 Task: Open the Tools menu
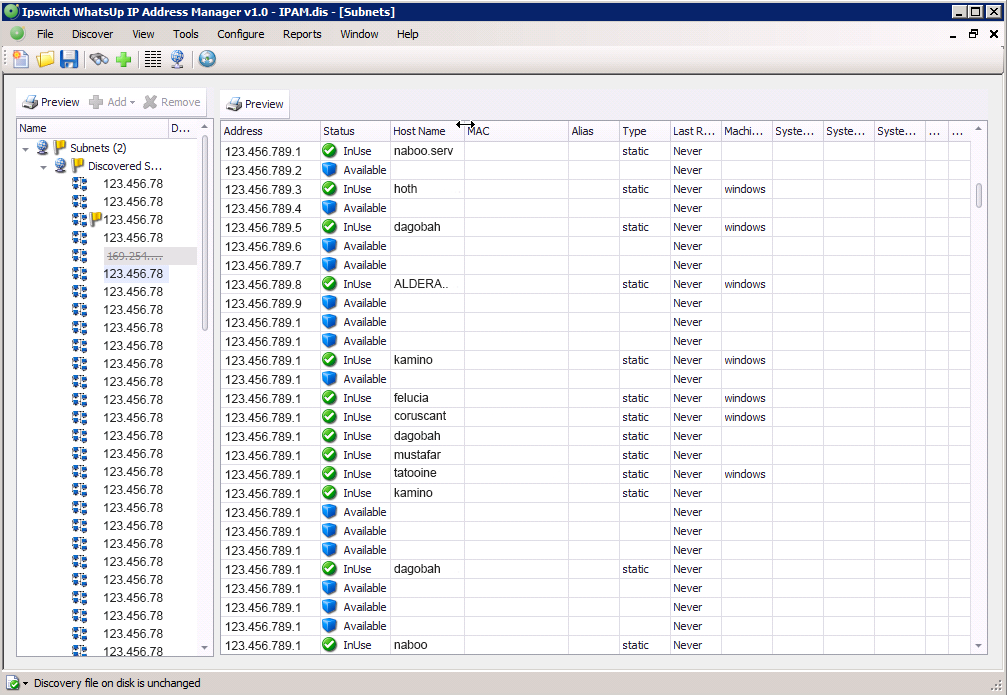pyautogui.click(x=186, y=34)
